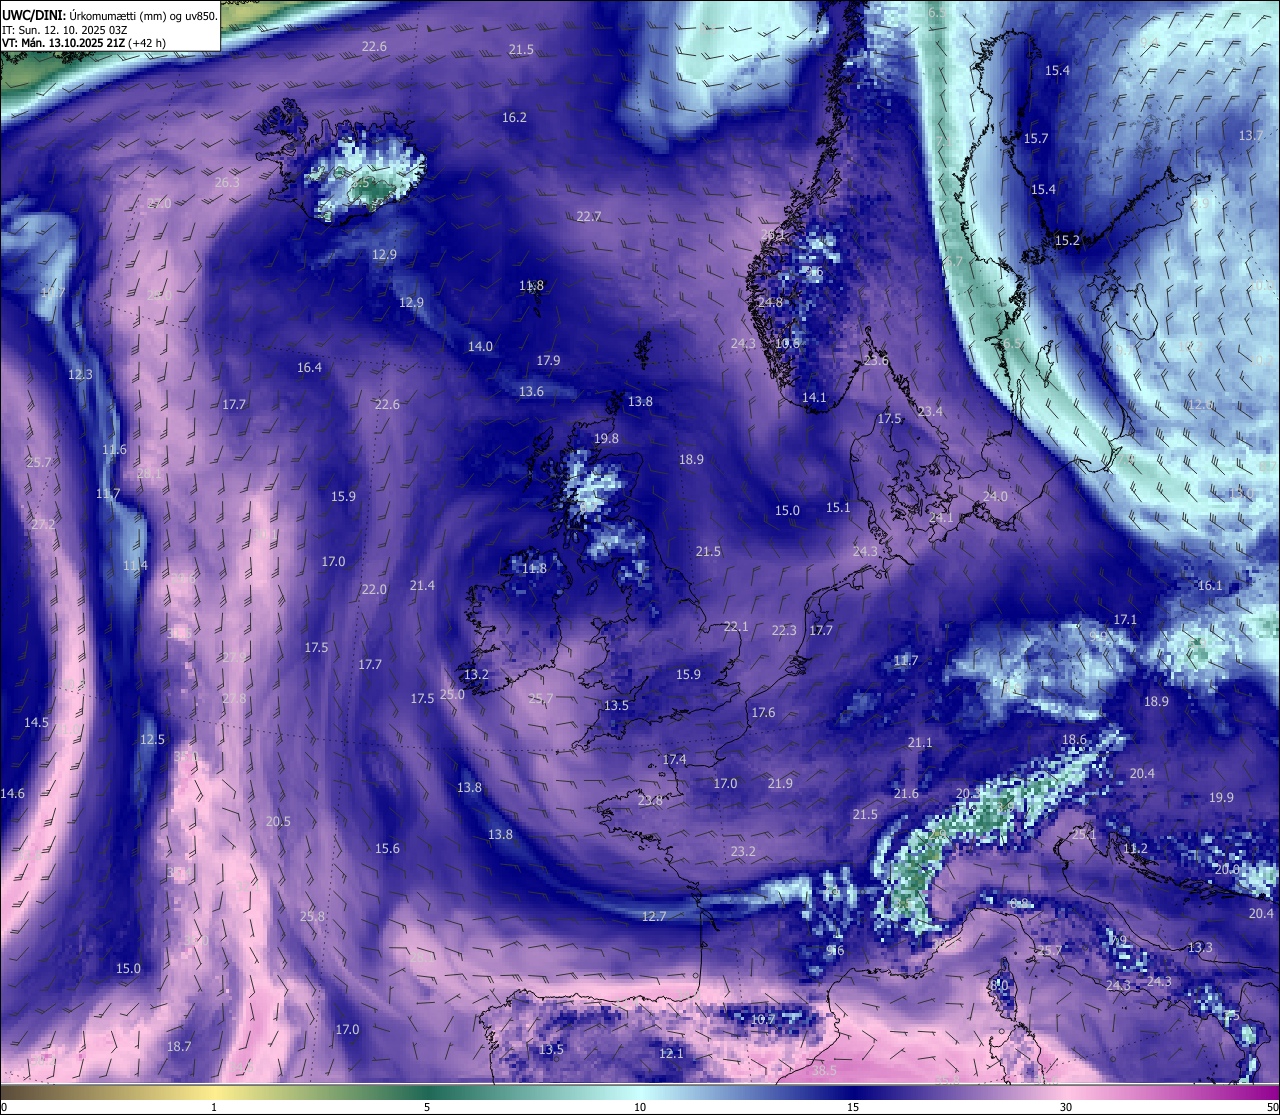Click the 22.7 value in Norwegian Sea

pos(589,216)
